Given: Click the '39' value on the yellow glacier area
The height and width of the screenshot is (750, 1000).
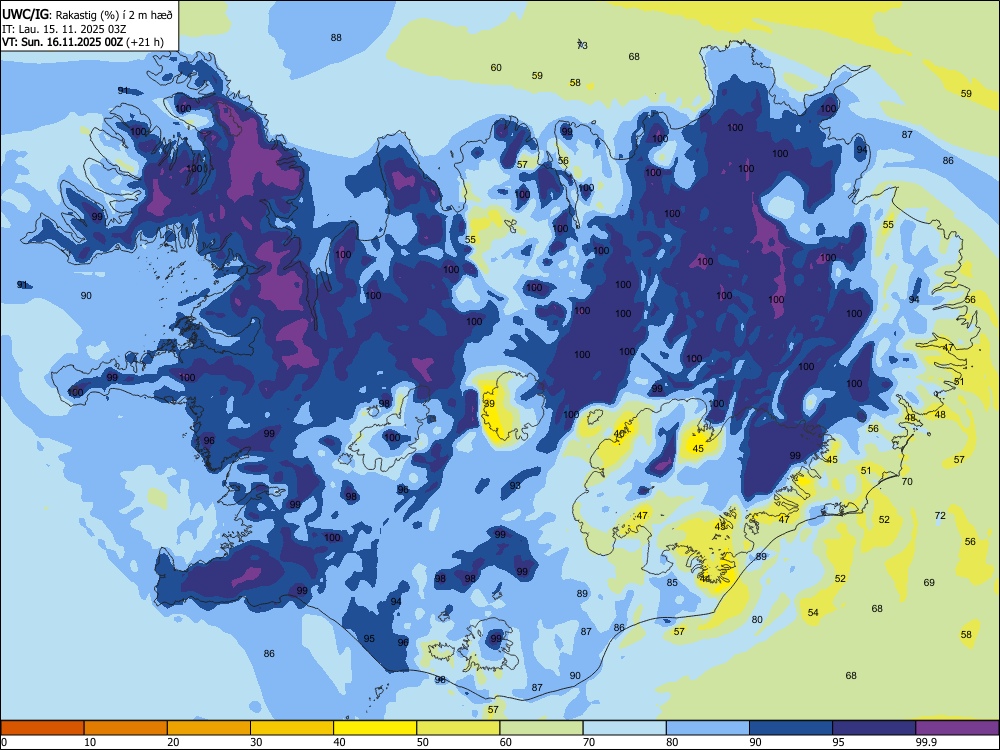Looking at the screenshot, I should click(x=489, y=404).
